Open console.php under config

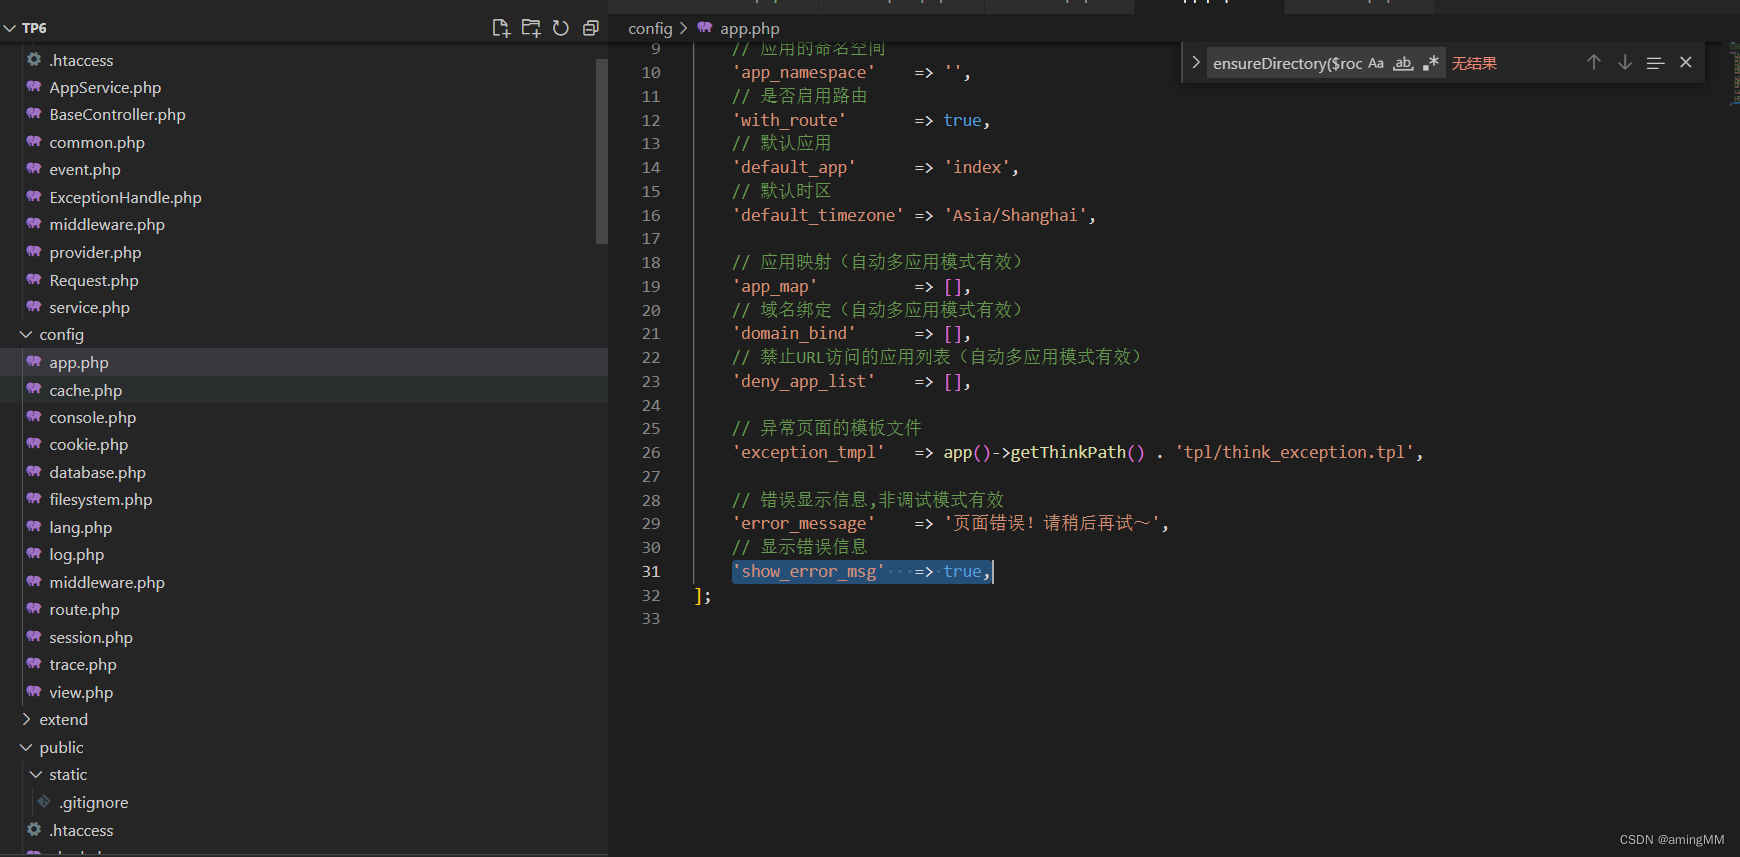click(x=93, y=417)
